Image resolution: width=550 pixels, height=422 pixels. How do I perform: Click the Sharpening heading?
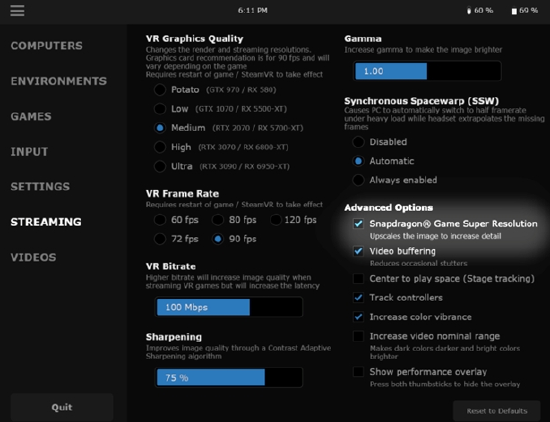[174, 337]
